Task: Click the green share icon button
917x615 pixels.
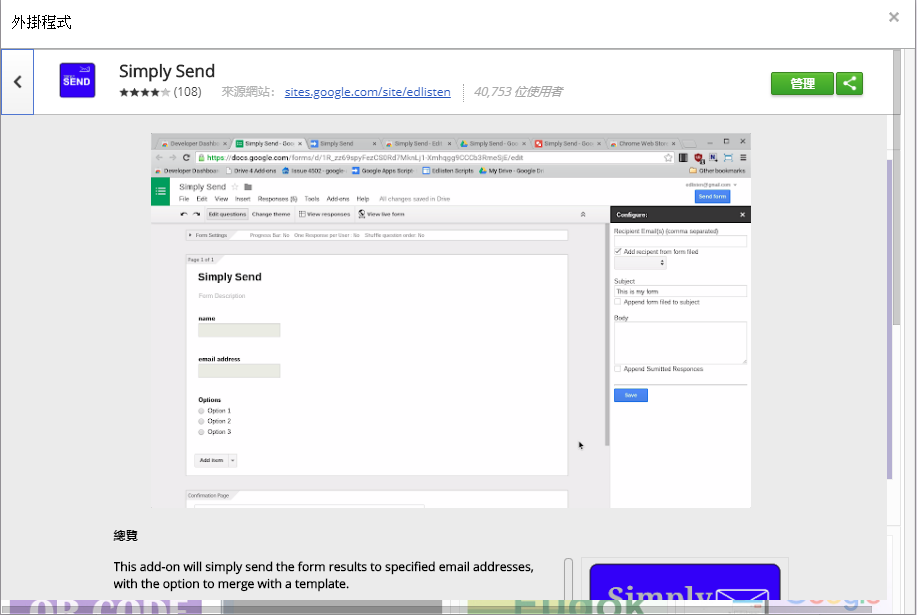Action: coord(849,84)
